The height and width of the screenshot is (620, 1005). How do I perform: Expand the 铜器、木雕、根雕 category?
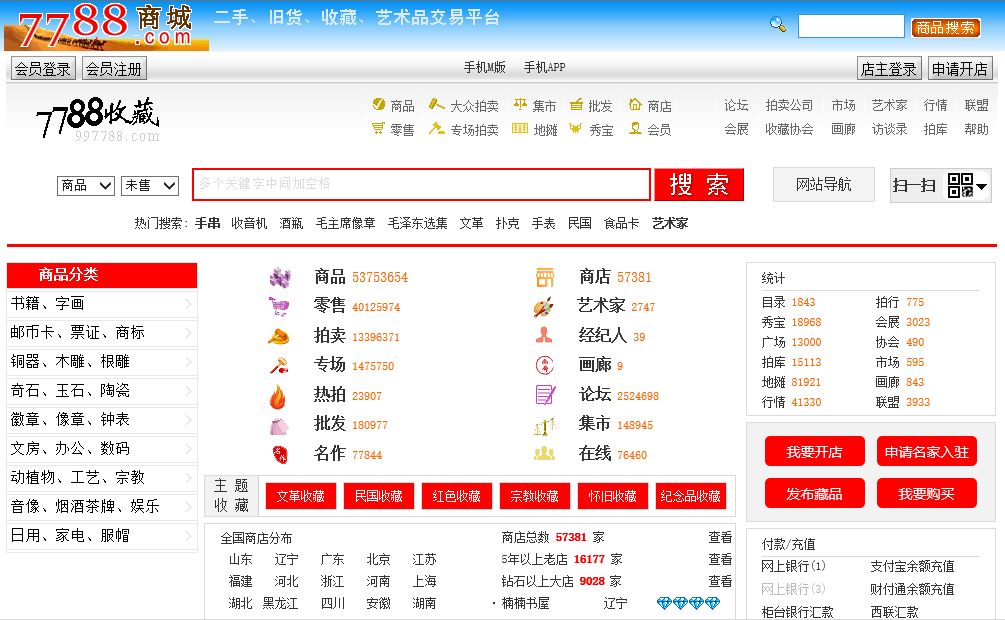[x=102, y=362]
